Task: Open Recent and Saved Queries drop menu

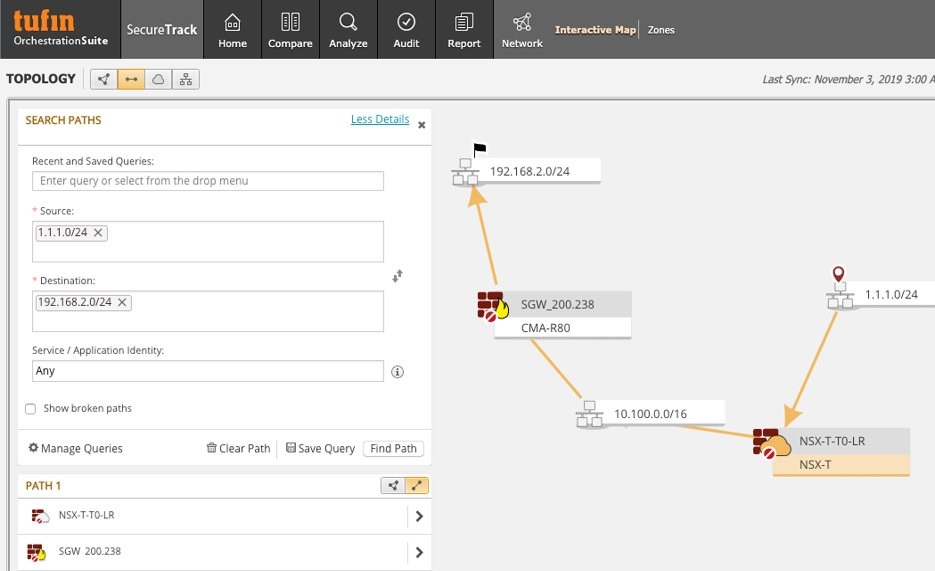Action: tap(208, 181)
